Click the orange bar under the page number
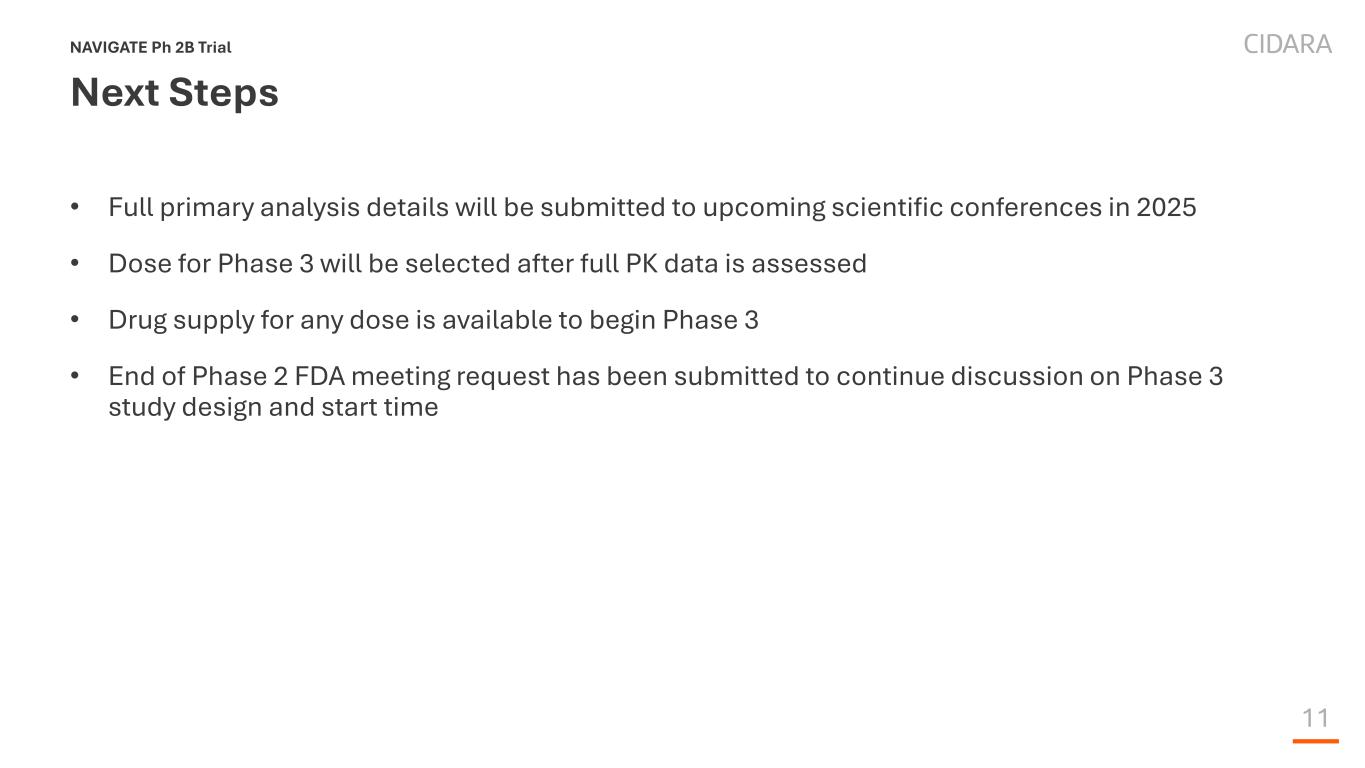Viewport: 1365px width, 768px height. [1315, 741]
